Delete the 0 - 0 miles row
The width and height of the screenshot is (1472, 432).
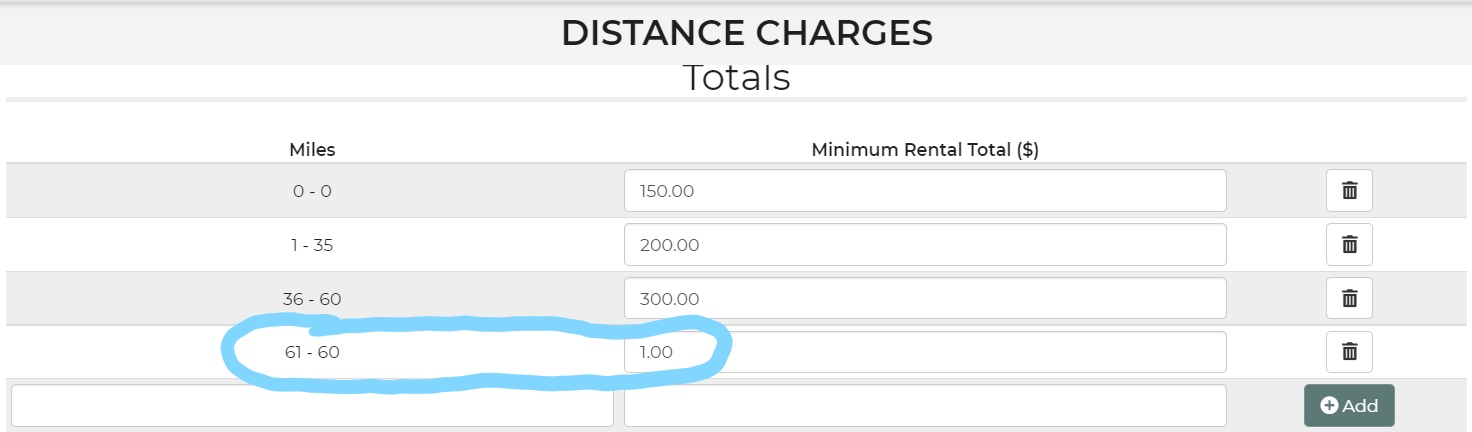pos(1349,190)
